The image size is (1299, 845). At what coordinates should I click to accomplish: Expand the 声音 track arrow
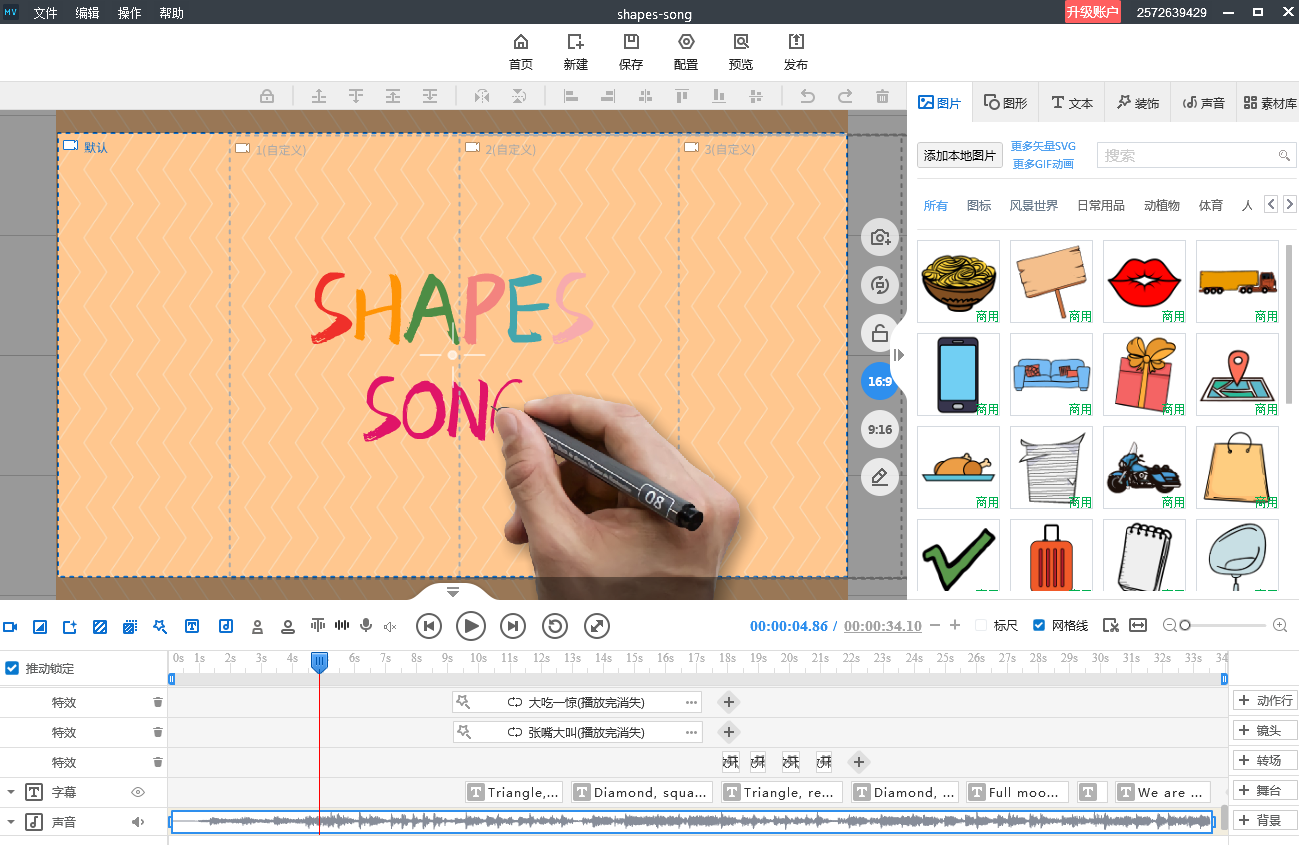coord(11,822)
